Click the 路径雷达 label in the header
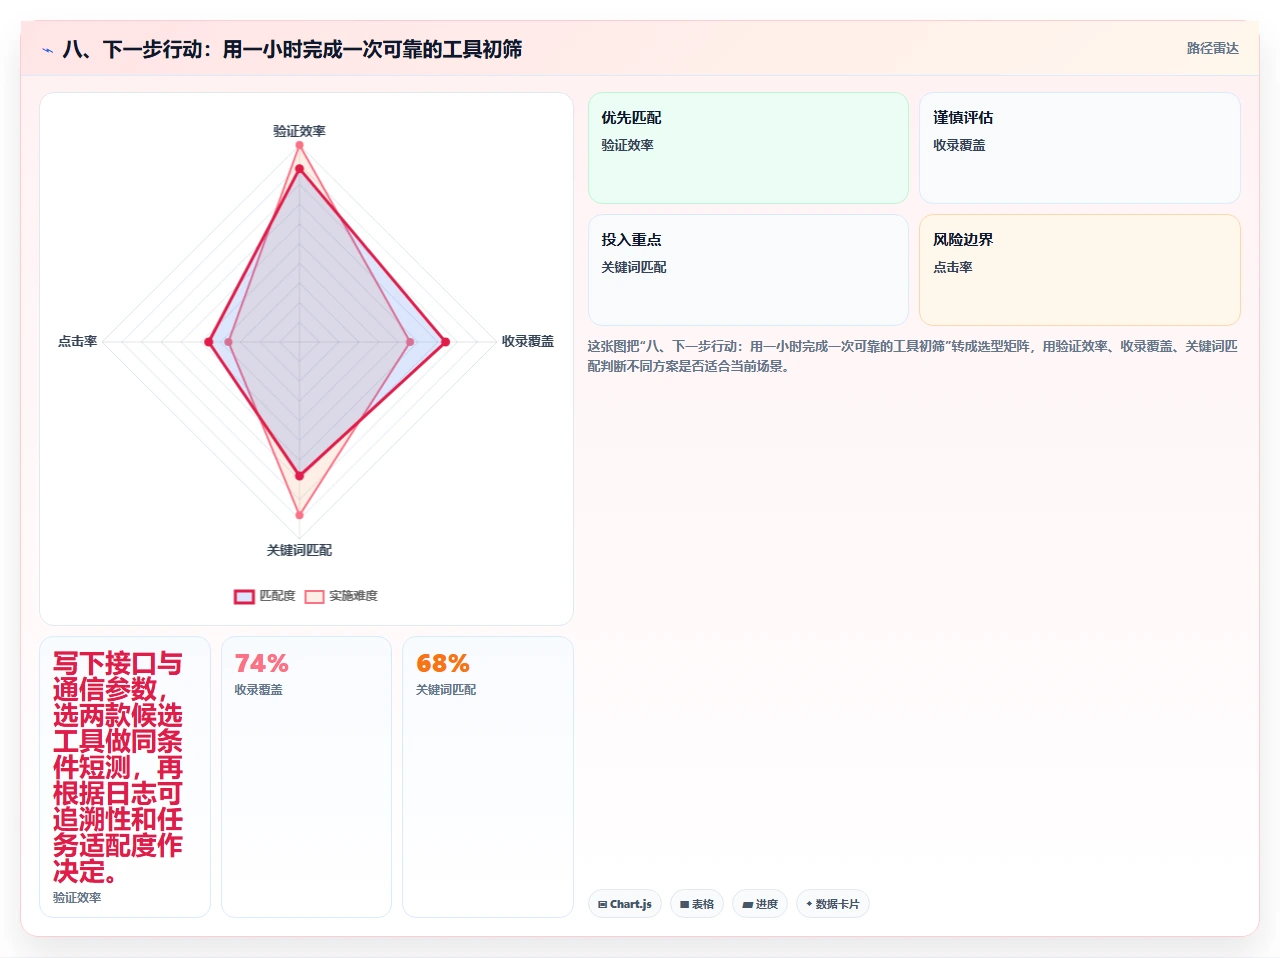1280x958 pixels. pyautogui.click(x=1212, y=48)
